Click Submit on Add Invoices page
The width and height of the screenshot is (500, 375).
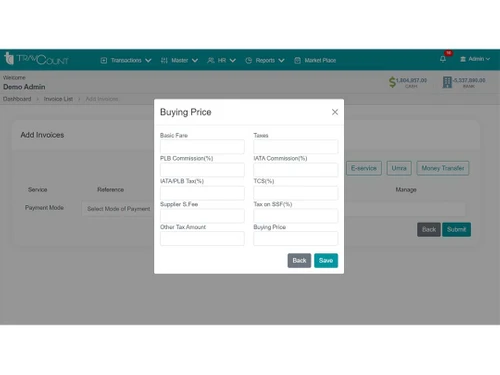(456, 229)
